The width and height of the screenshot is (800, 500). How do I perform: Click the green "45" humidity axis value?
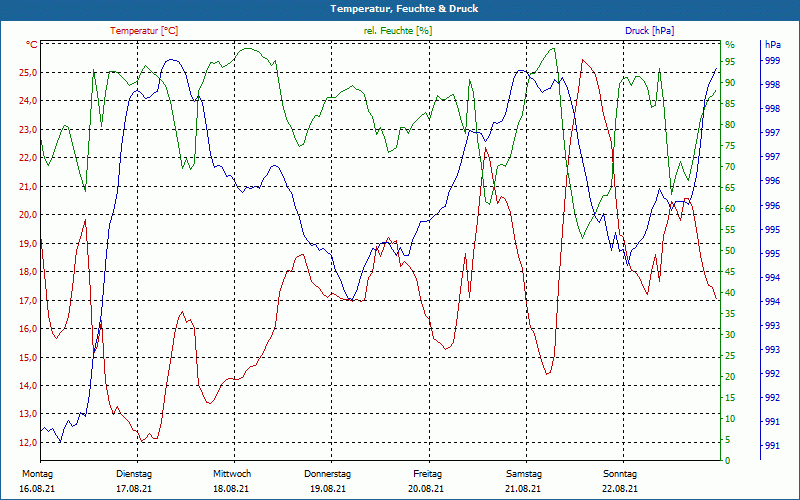pyautogui.click(x=730, y=271)
